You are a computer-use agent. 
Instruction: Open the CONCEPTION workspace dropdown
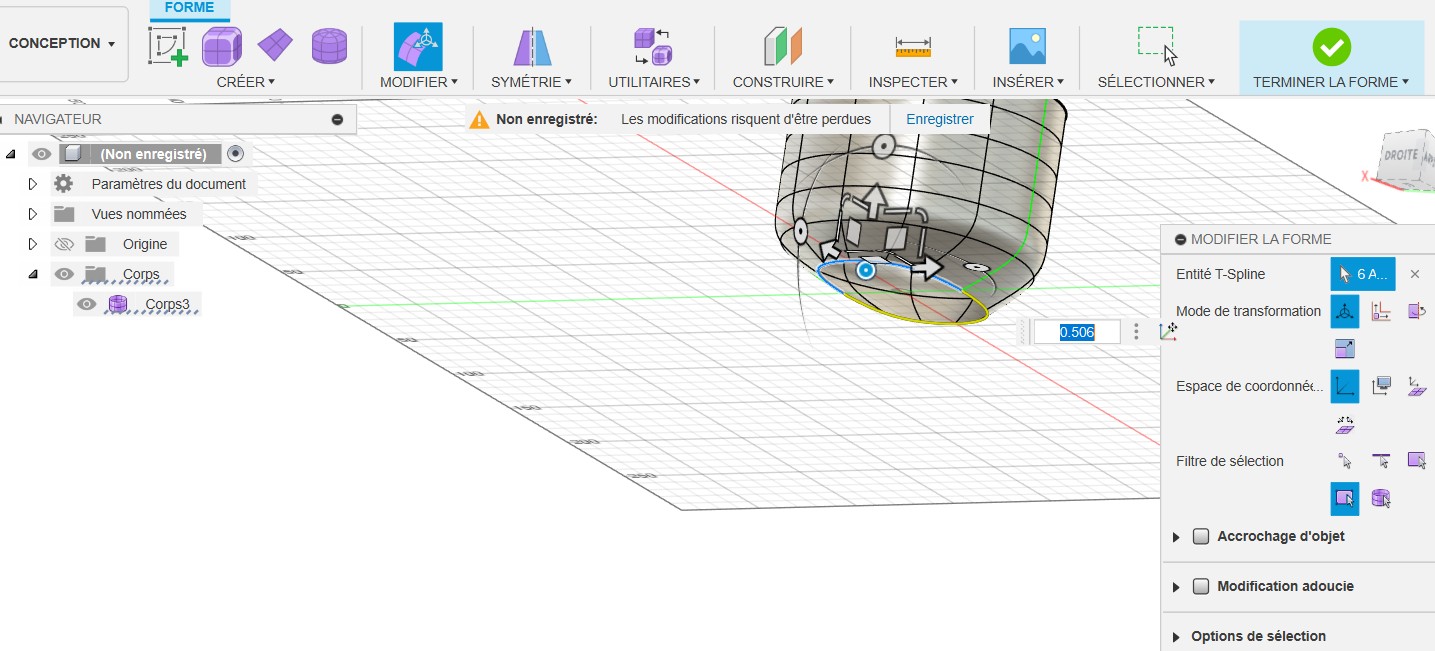point(62,44)
